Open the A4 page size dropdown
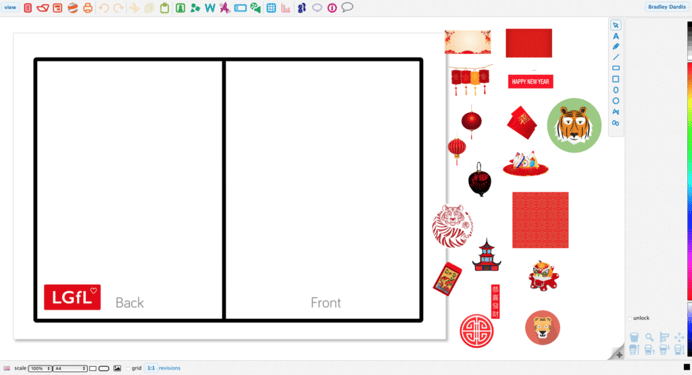This screenshot has height=375, width=692. 70,368
